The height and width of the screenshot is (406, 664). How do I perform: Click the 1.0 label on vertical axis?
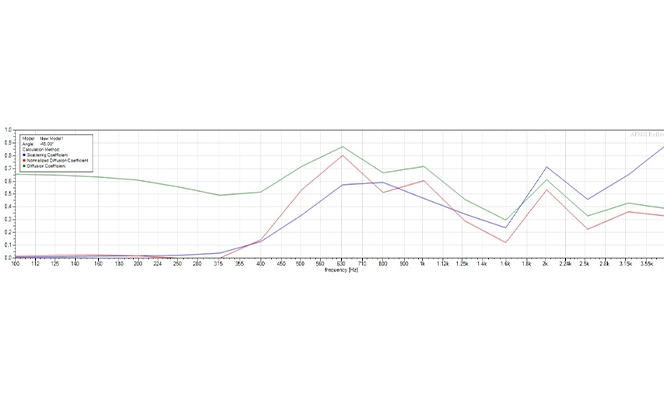coord(6,130)
